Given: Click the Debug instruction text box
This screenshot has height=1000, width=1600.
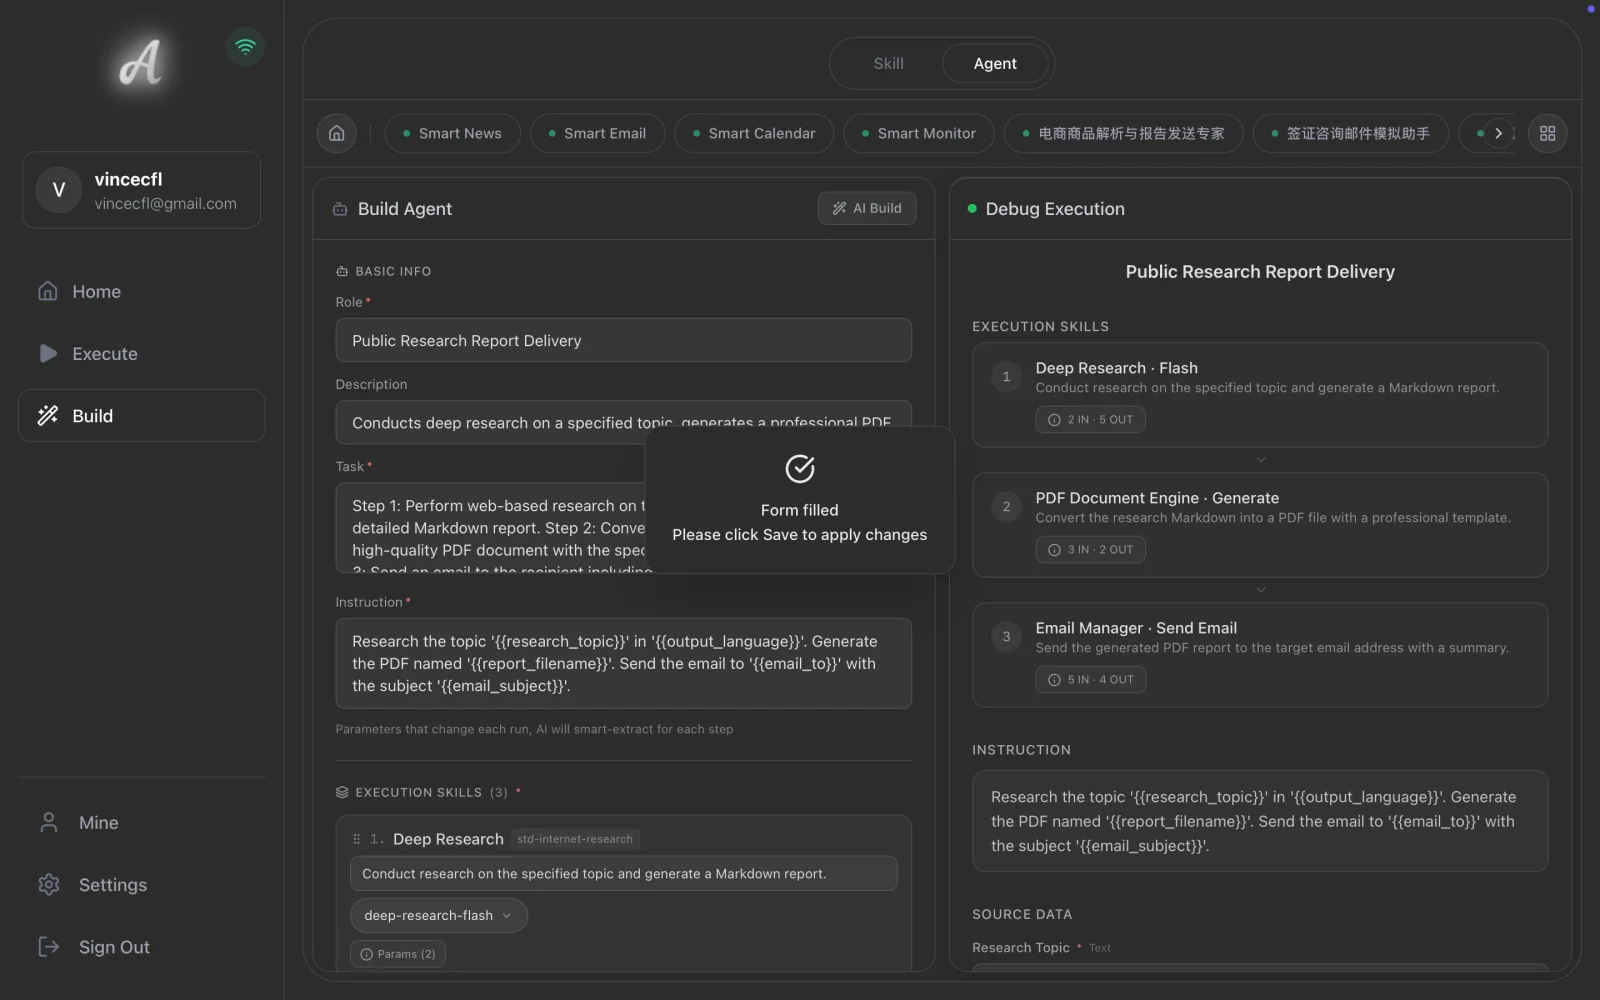Looking at the screenshot, I should 1260,821.
